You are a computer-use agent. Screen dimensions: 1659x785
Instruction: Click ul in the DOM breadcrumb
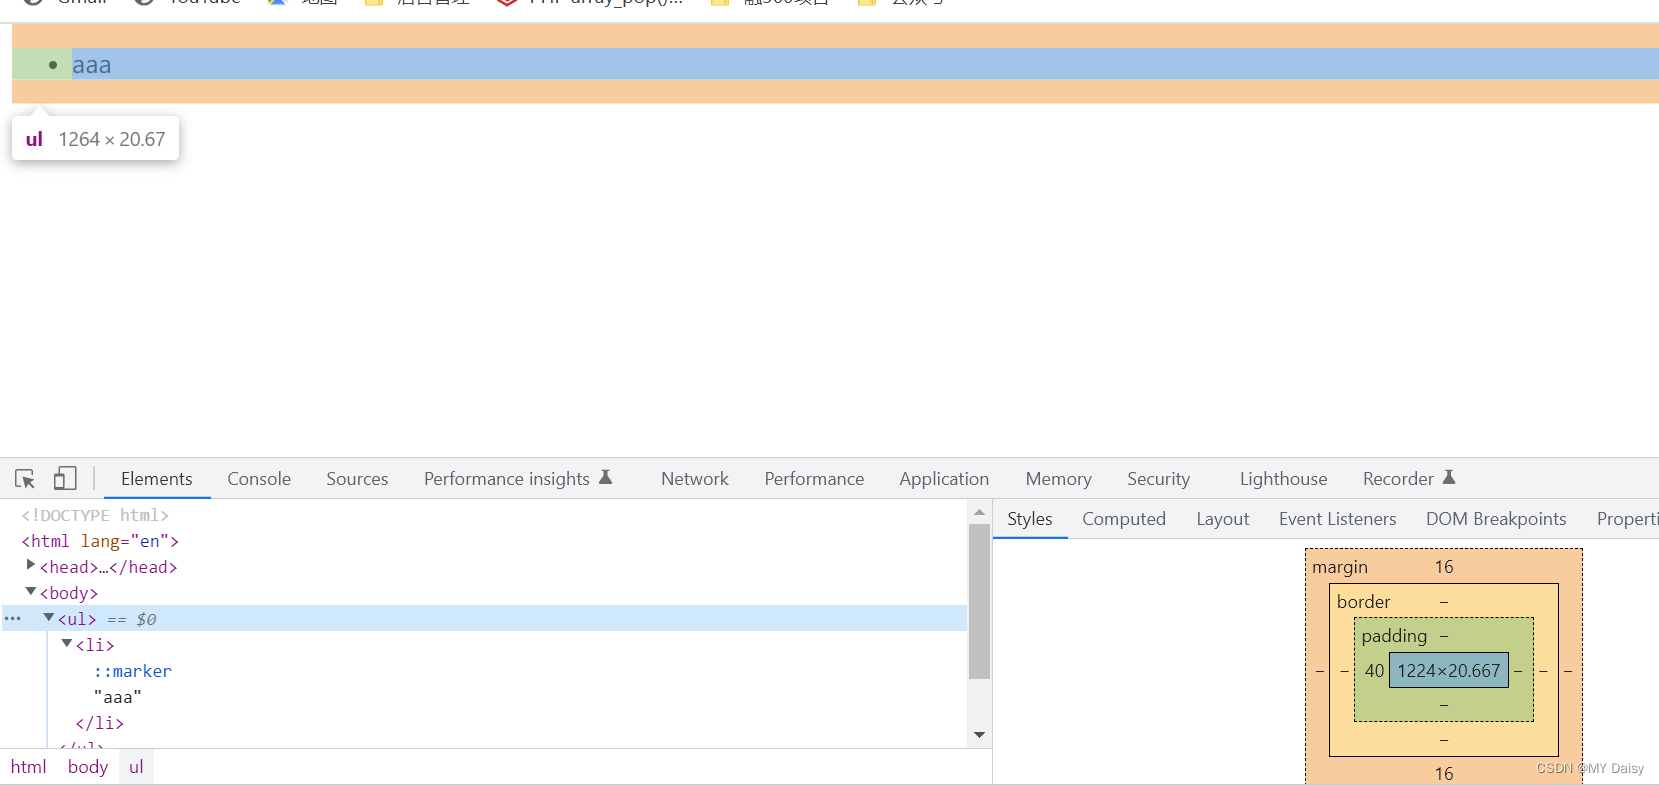[x=136, y=767]
